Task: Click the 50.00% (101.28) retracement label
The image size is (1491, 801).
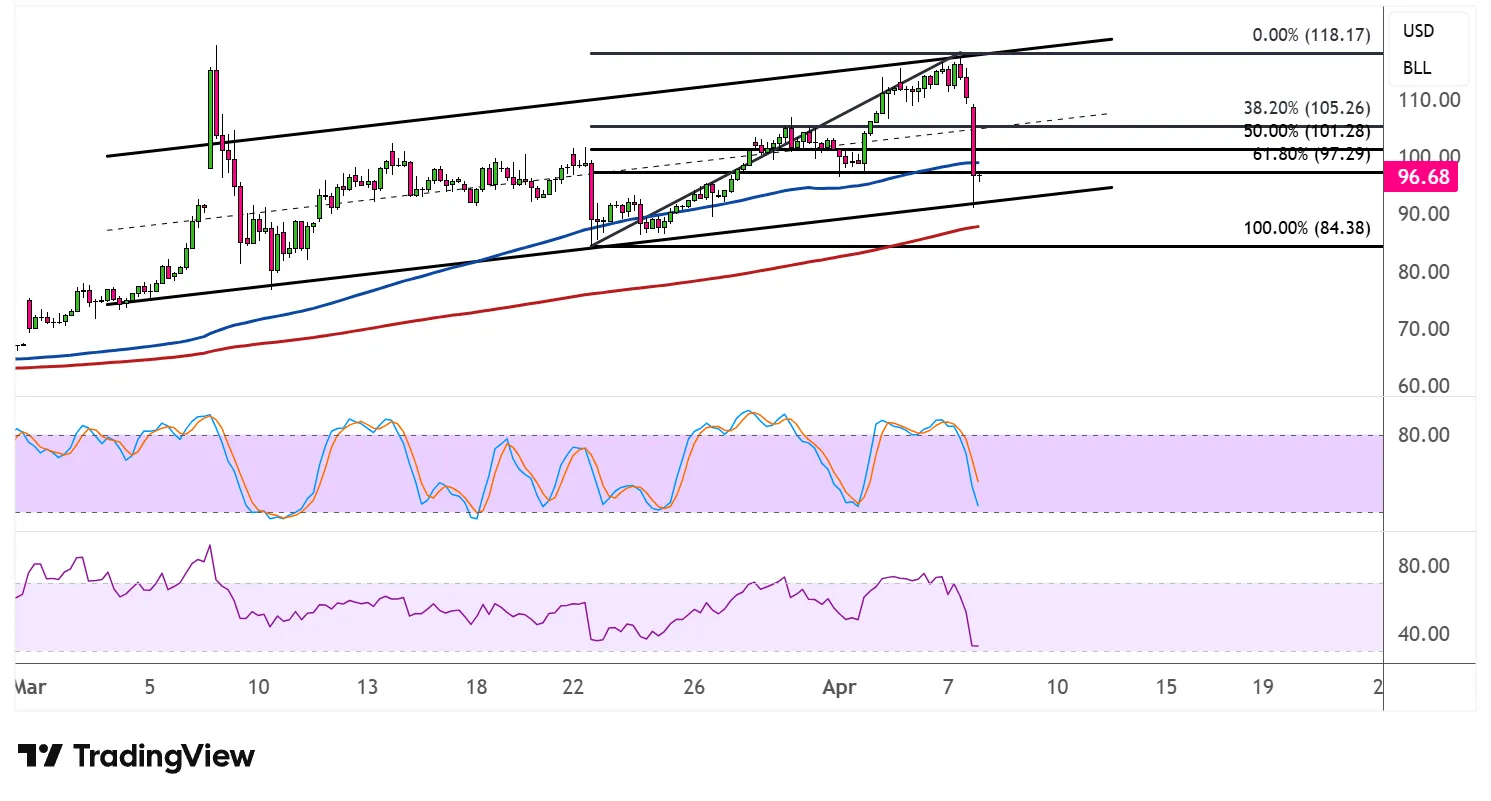Action: click(1306, 131)
